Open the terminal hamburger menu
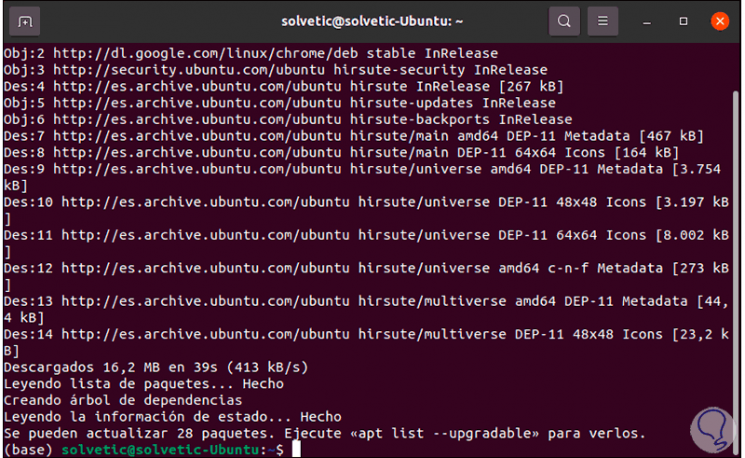The width and height of the screenshot is (745, 458). (602, 21)
